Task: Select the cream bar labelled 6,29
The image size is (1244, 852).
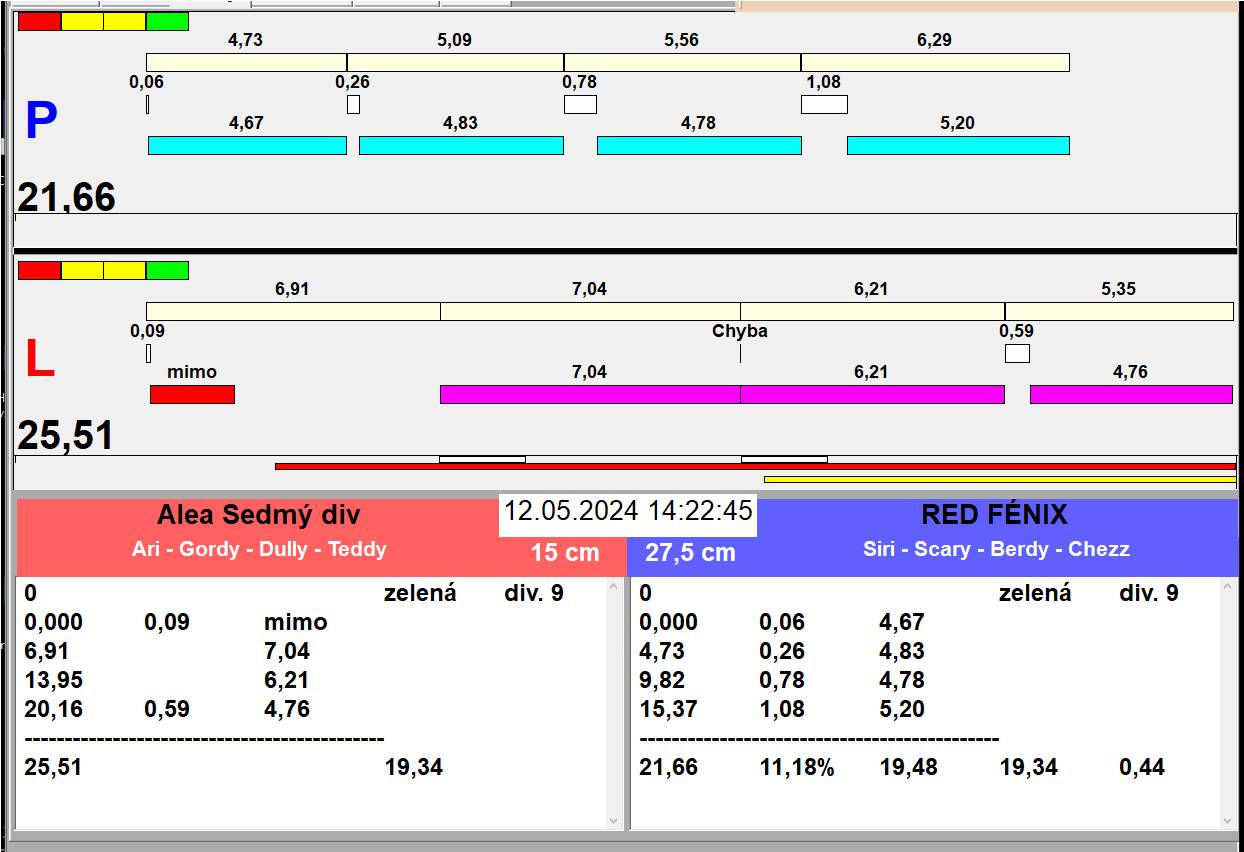Action: (935, 62)
